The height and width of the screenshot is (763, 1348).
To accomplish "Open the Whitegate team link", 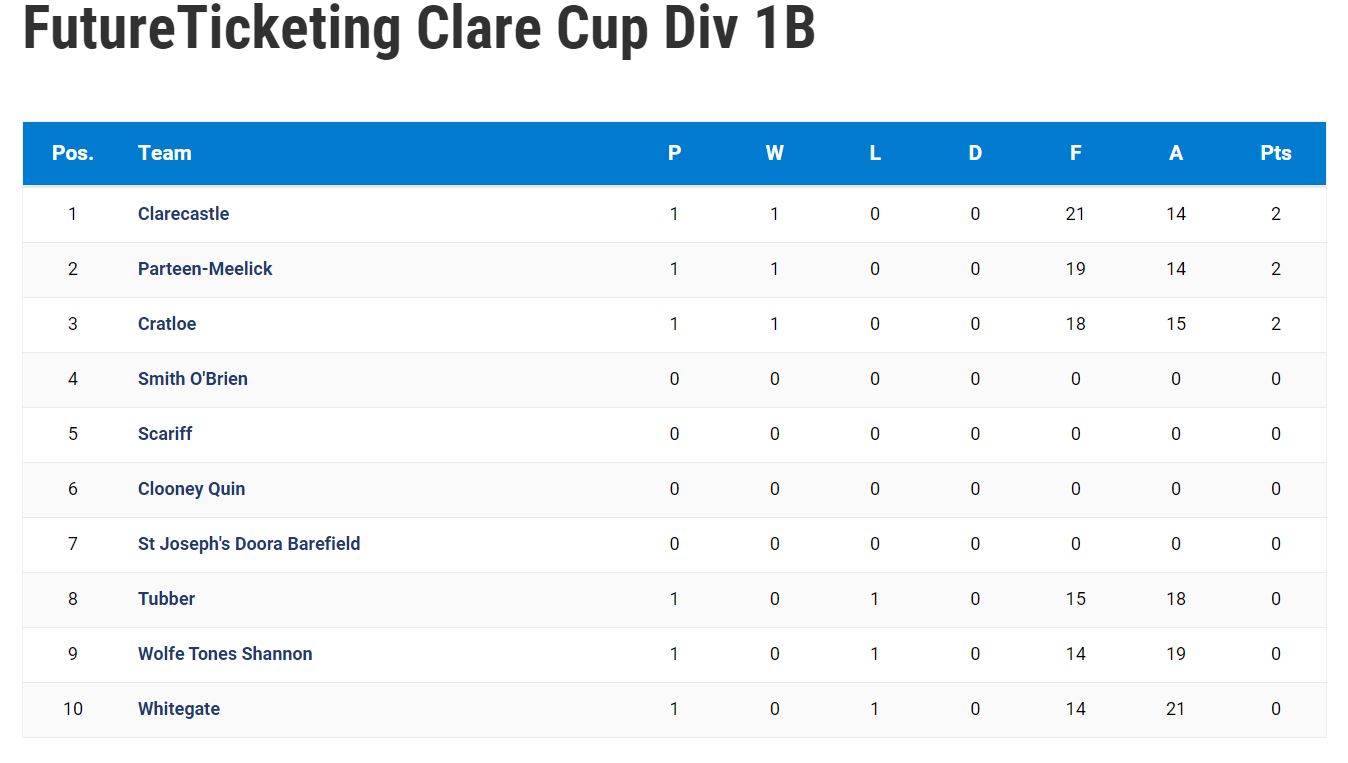I will tap(179, 709).
